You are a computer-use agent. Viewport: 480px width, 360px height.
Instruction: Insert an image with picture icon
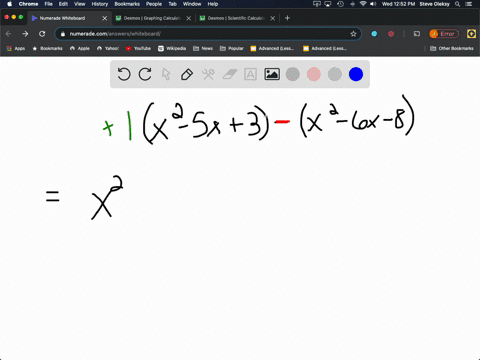tap(272, 74)
